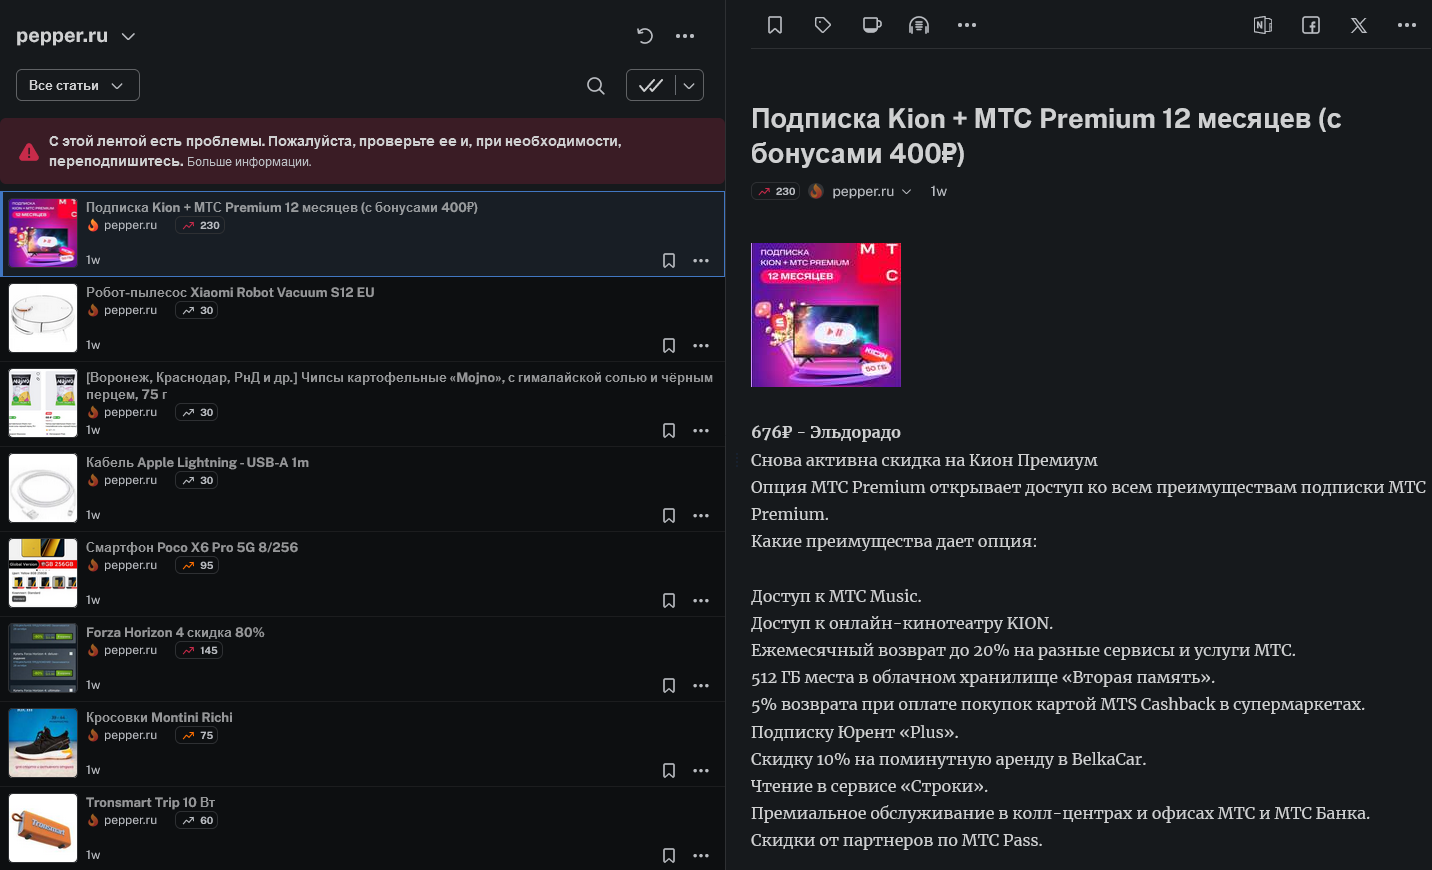The image size is (1432, 870).
Task: Share the article on Facebook
Action: pos(1311,25)
